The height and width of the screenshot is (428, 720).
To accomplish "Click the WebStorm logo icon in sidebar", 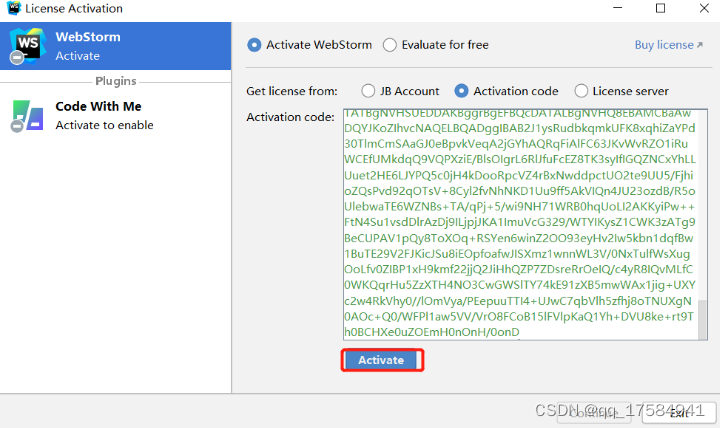I will [28, 45].
